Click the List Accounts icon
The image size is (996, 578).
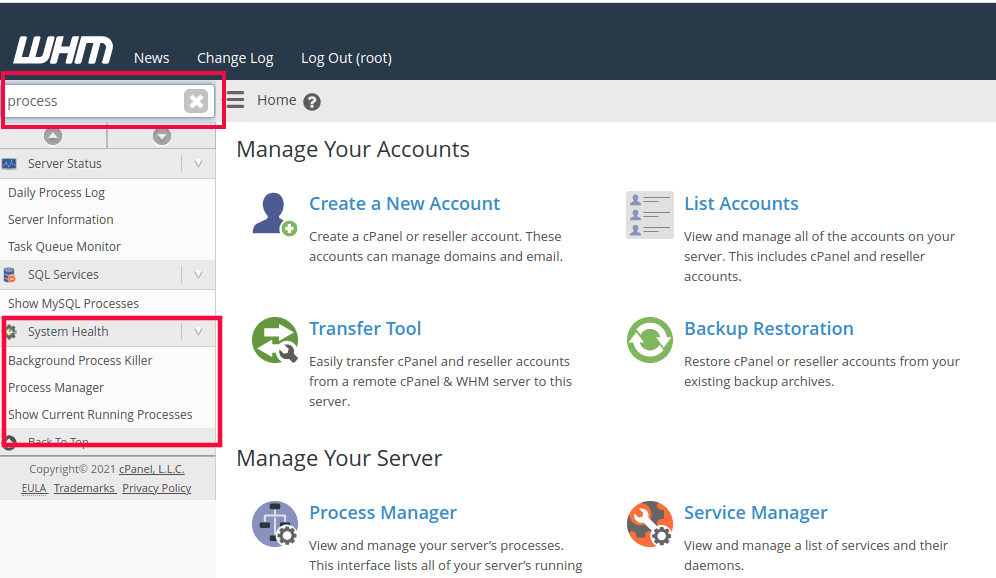[x=649, y=214]
